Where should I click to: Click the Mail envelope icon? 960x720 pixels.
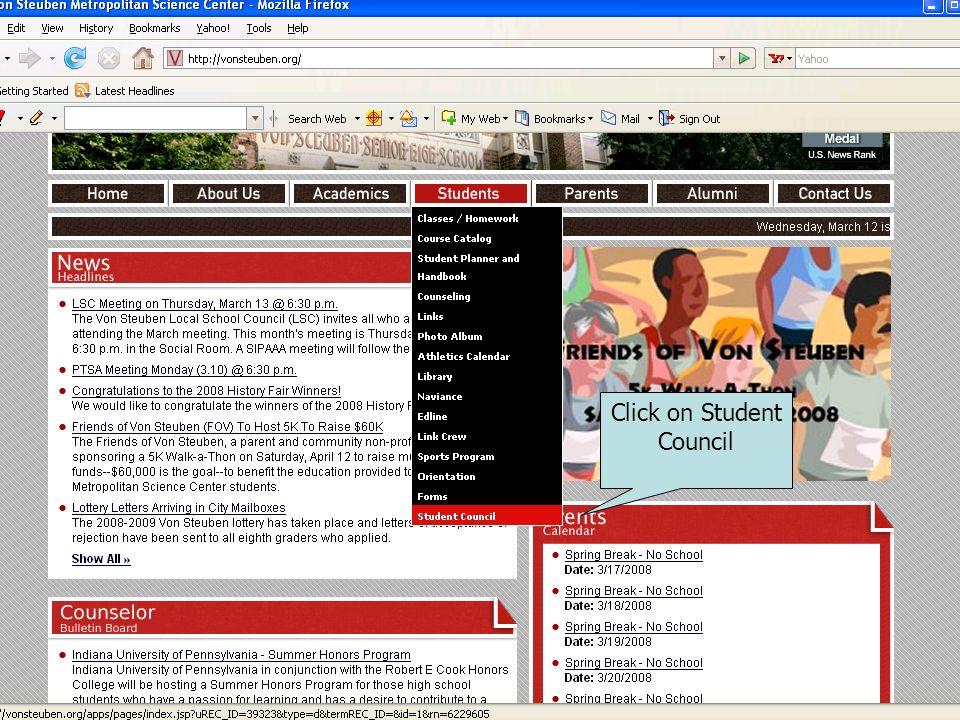[x=609, y=118]
